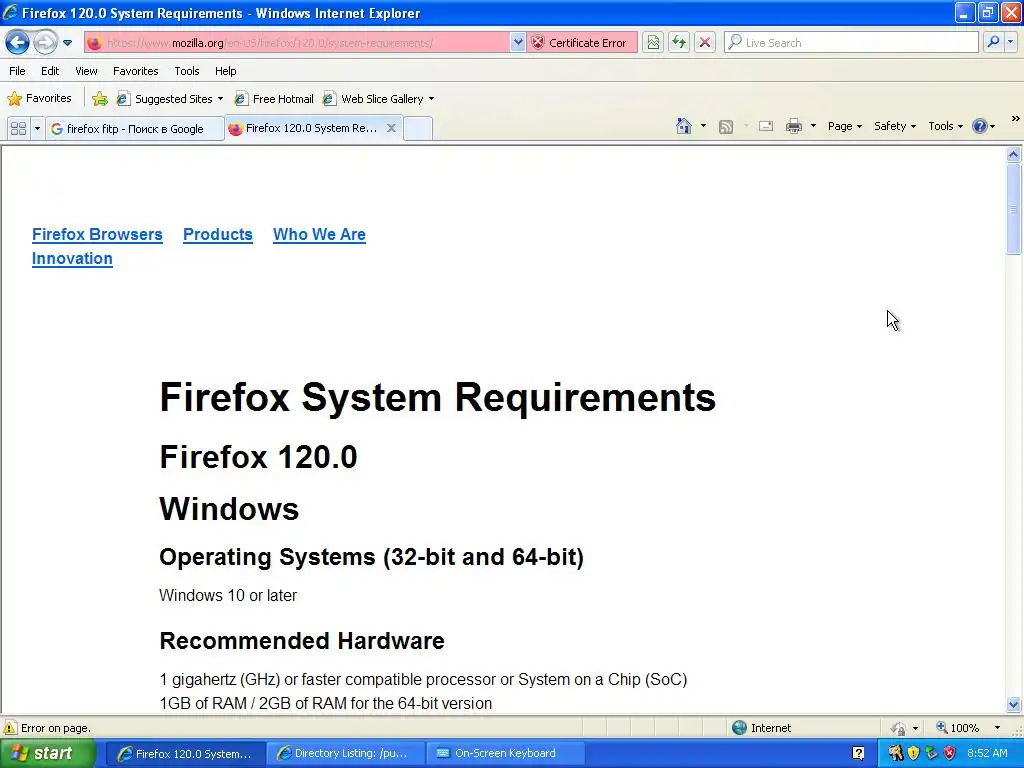The height and width of the screenshot is (768, 1024).
Task: Expand Suggested Sites dropdown arrow
Action: [220, 99]
